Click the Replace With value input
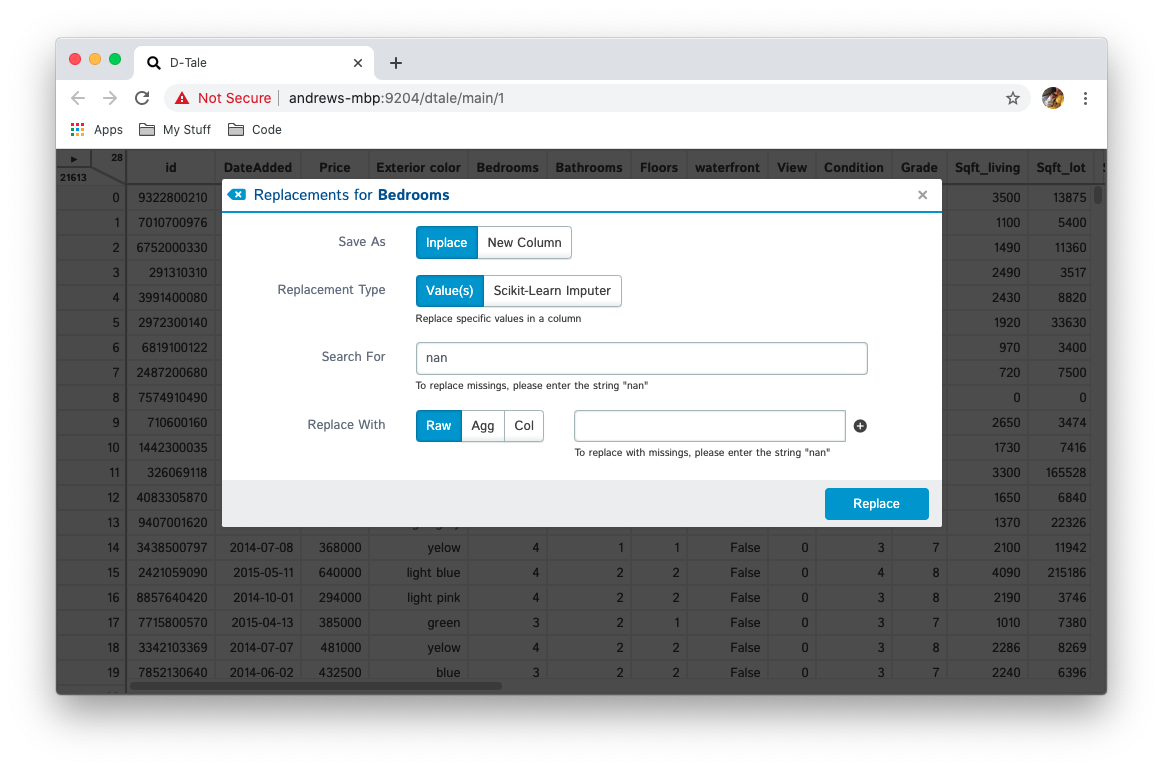This screenshot has height=769, width=1163. point(710,426)
